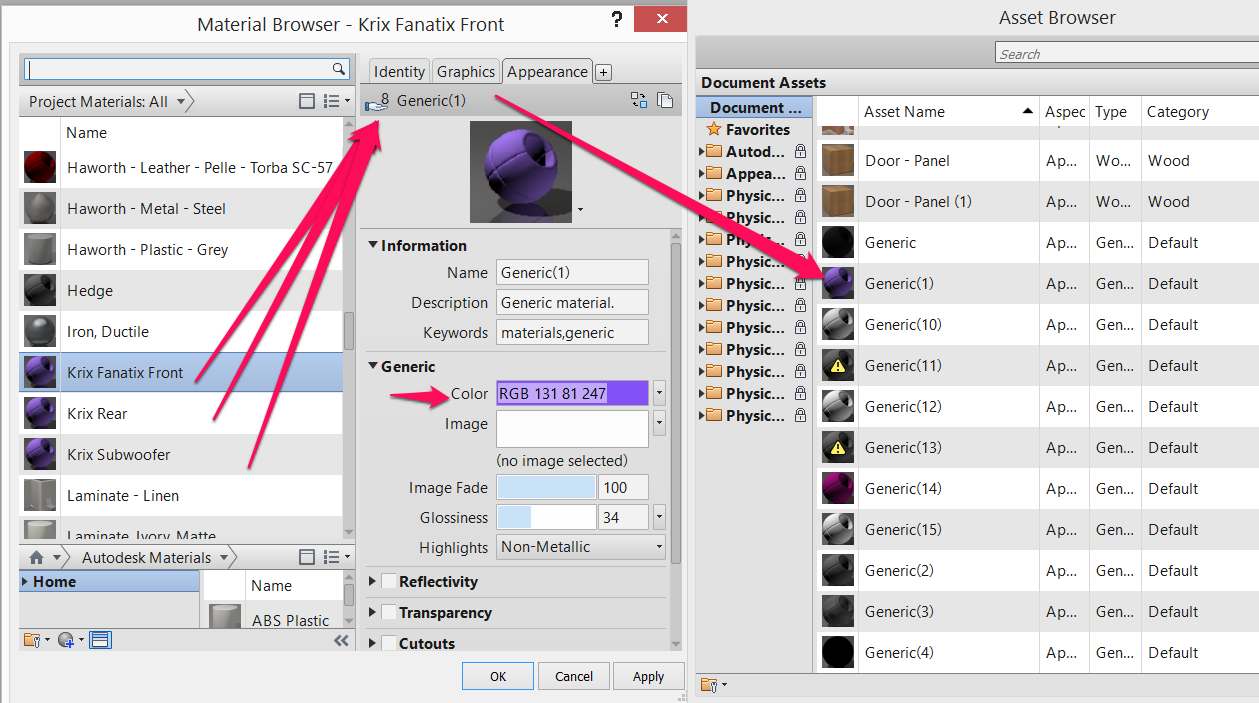This screenshot has width=1259, height=703.
Task: Click the search magnifier in Material Browser
Action: pyautogui.click(x=340, y=69)
